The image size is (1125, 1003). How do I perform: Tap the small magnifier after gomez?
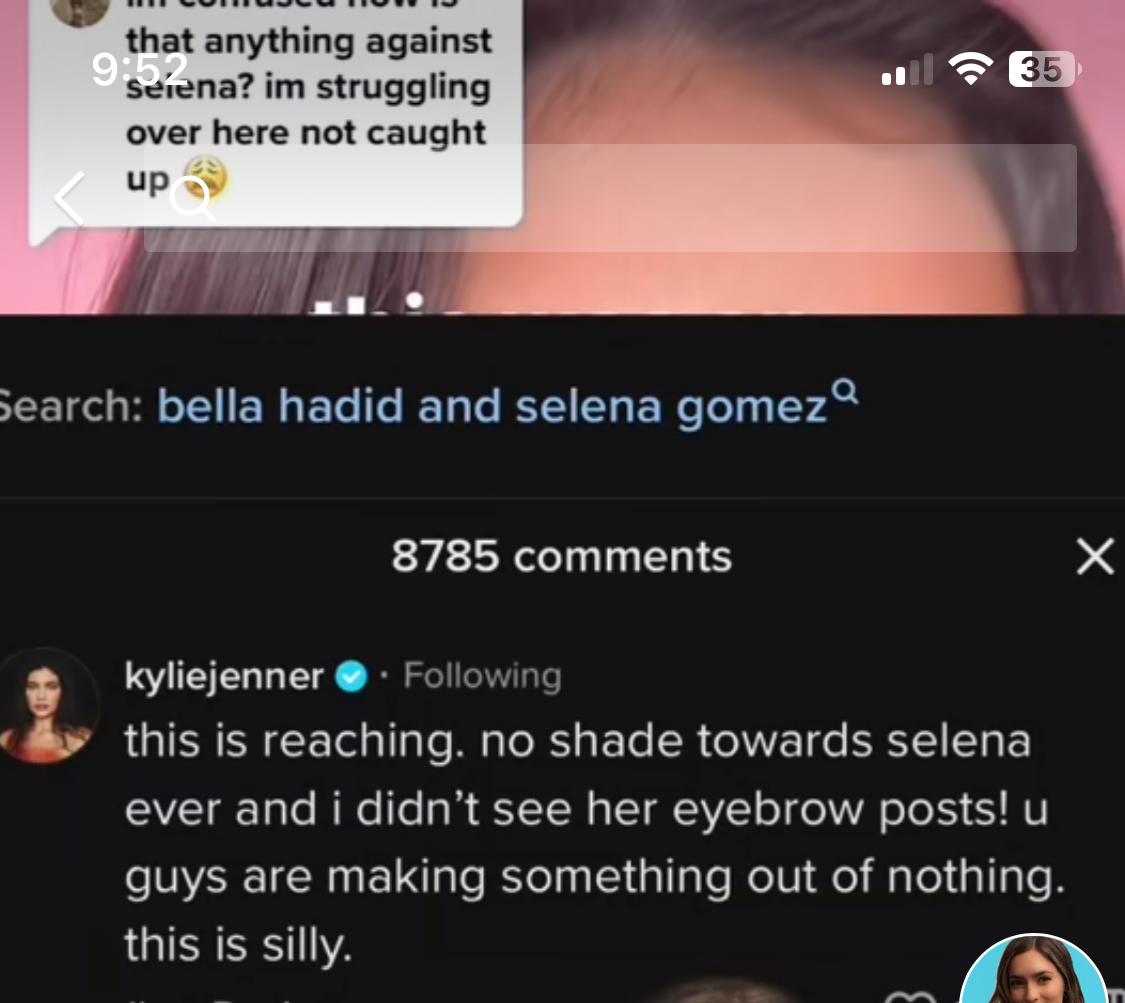coord(845,392)
